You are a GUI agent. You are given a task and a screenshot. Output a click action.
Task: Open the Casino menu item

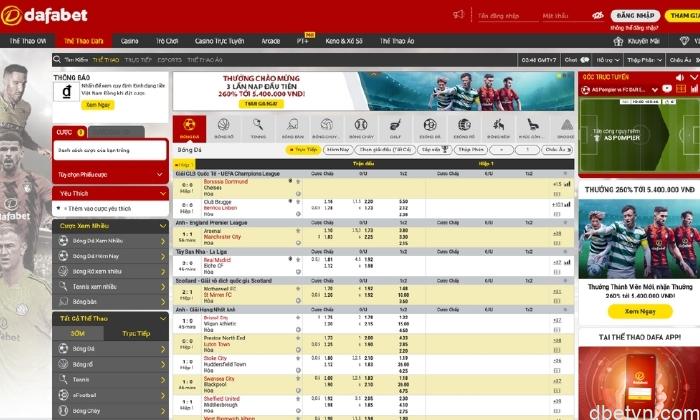point(129,41)
